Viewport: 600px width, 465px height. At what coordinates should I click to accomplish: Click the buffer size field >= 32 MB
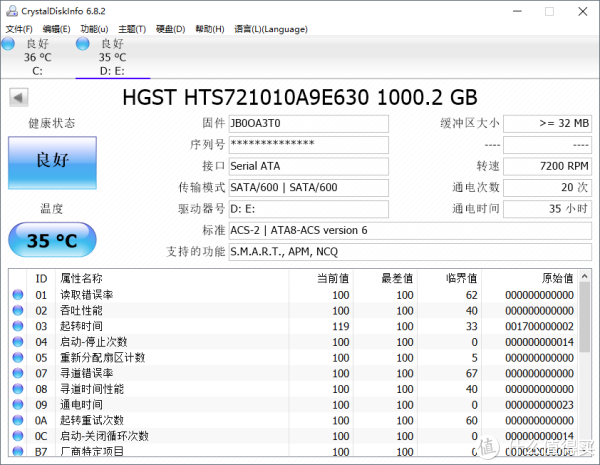click(x=547, y=124)
